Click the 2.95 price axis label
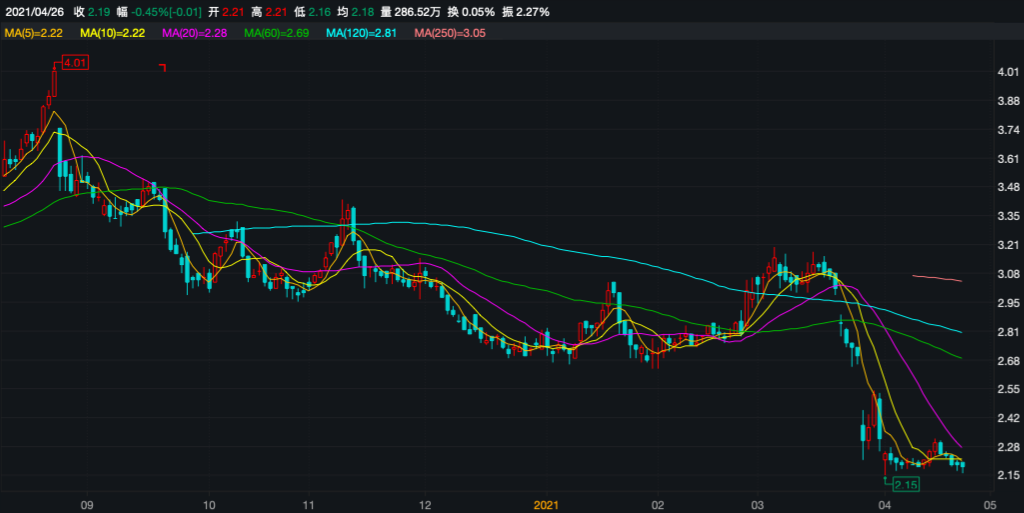This screenshot has height=513, width=1024. pos(1008,303)
